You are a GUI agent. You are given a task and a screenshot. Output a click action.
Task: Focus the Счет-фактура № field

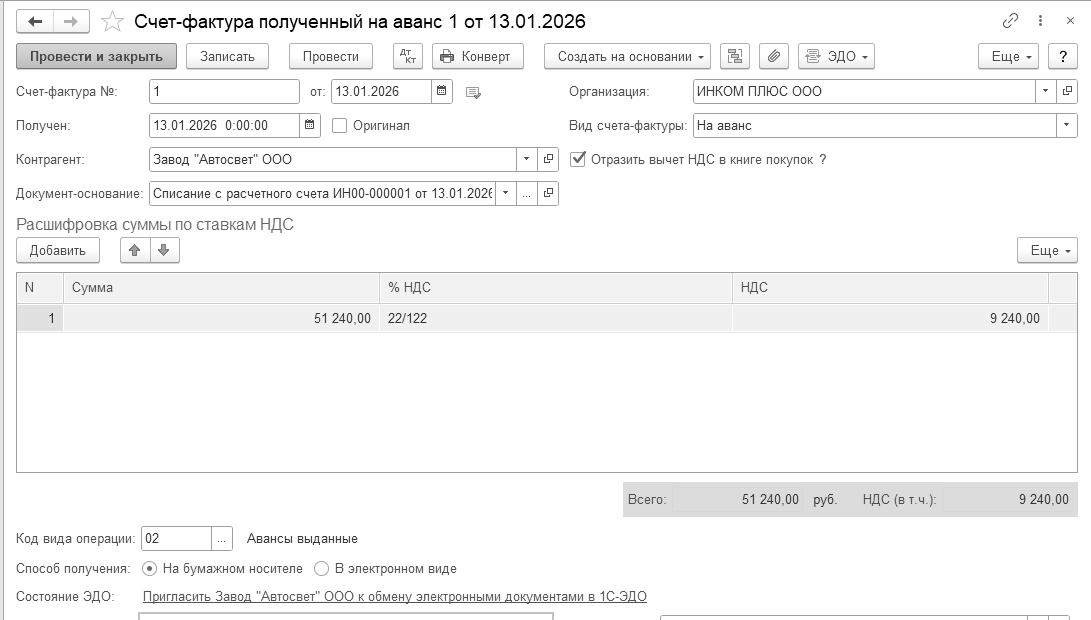[x=224, y=91]
